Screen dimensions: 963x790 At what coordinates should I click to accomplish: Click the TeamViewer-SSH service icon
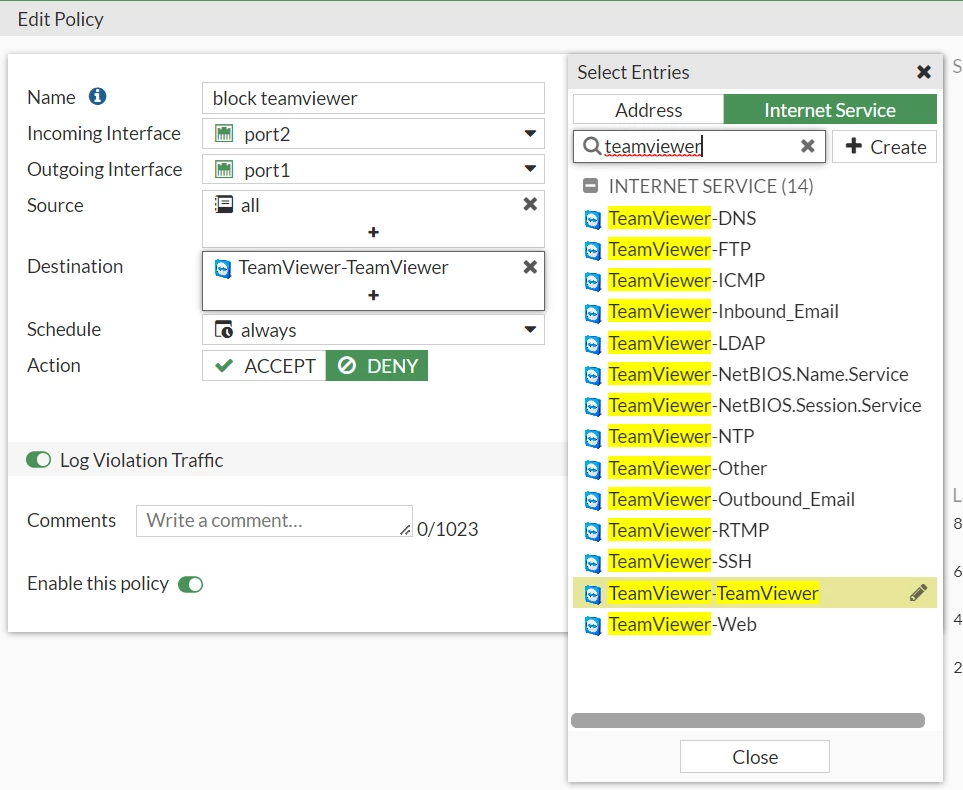(x=592, y=562)
